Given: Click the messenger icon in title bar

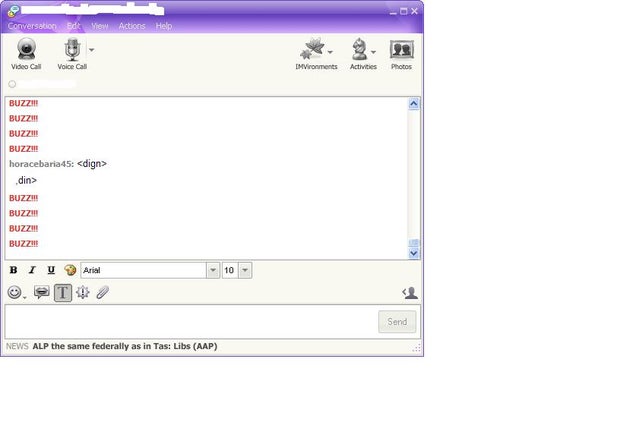Looking at the screenshot, I should click(13, 11).
